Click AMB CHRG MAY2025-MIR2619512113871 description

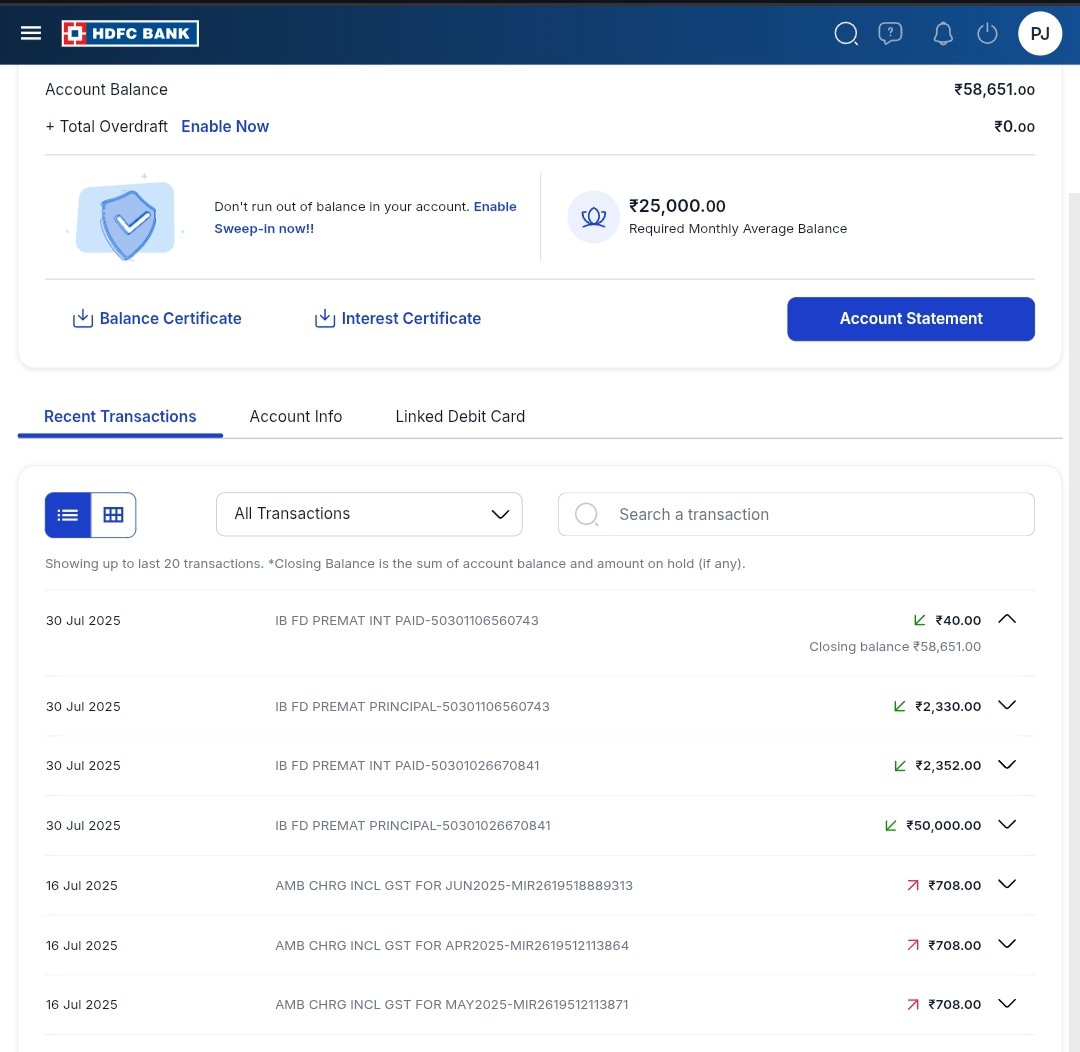(x=452, y=1004)
